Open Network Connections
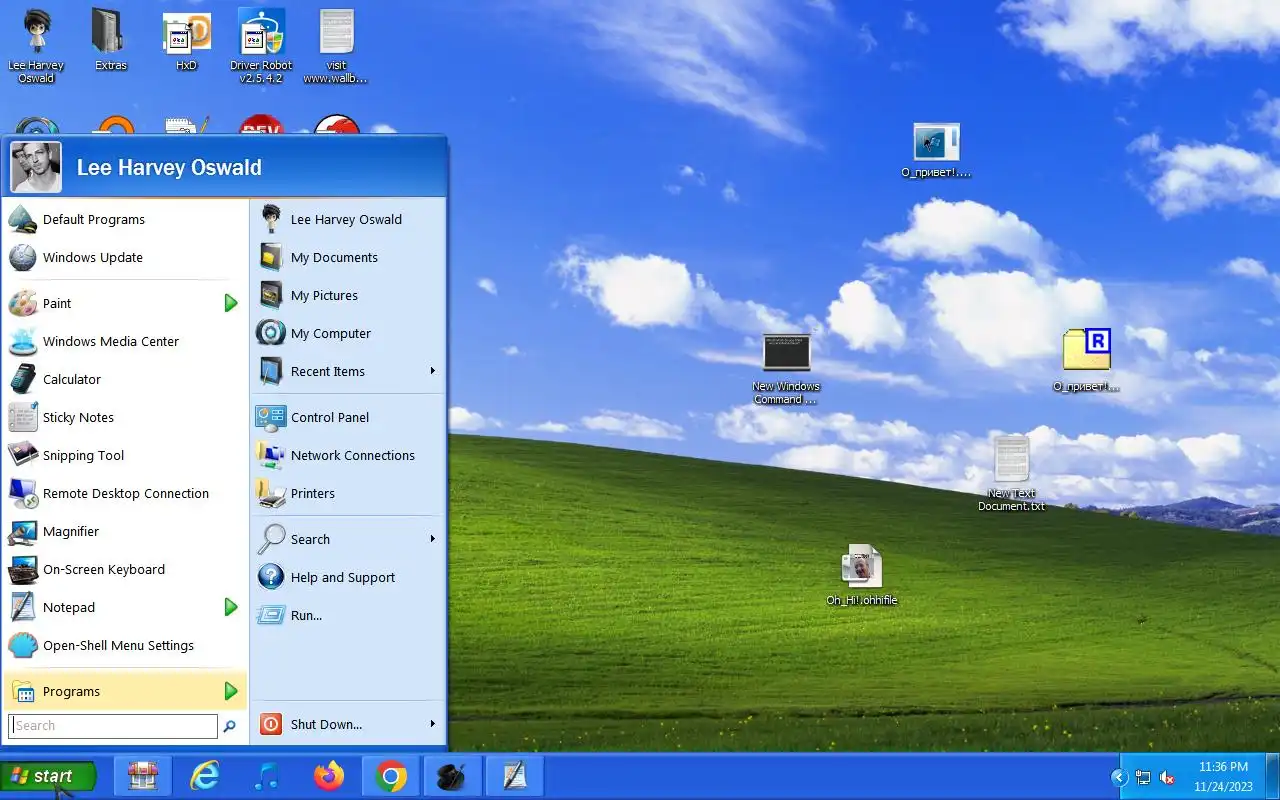 (x=347, y=455)
